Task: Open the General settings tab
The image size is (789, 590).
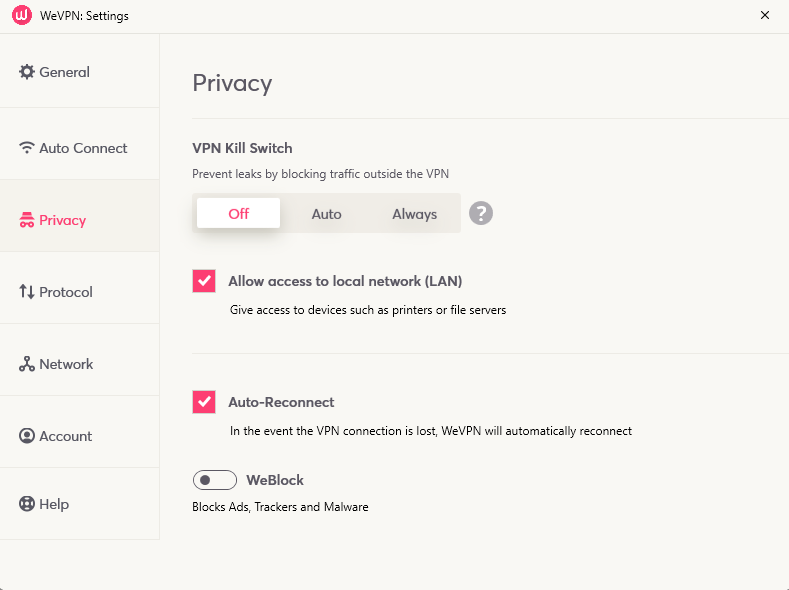Action: click(80, 71)
